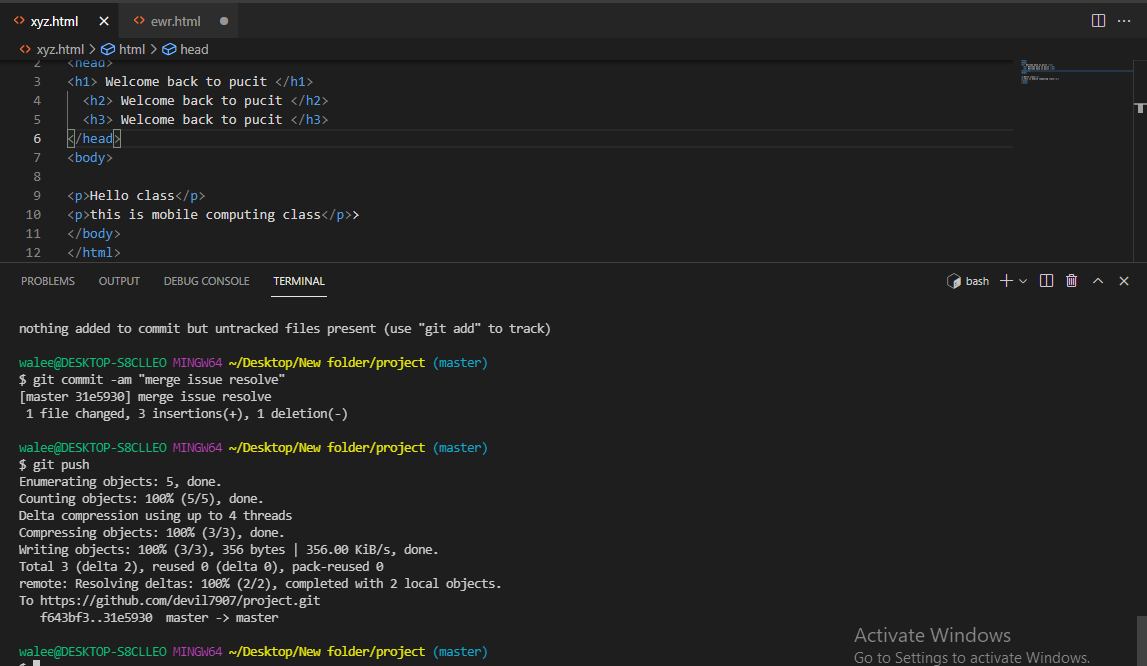This screenshot has height=666, width=1147.
Task: Click the bash terminal profile label
Action: [x=977, y=281]
